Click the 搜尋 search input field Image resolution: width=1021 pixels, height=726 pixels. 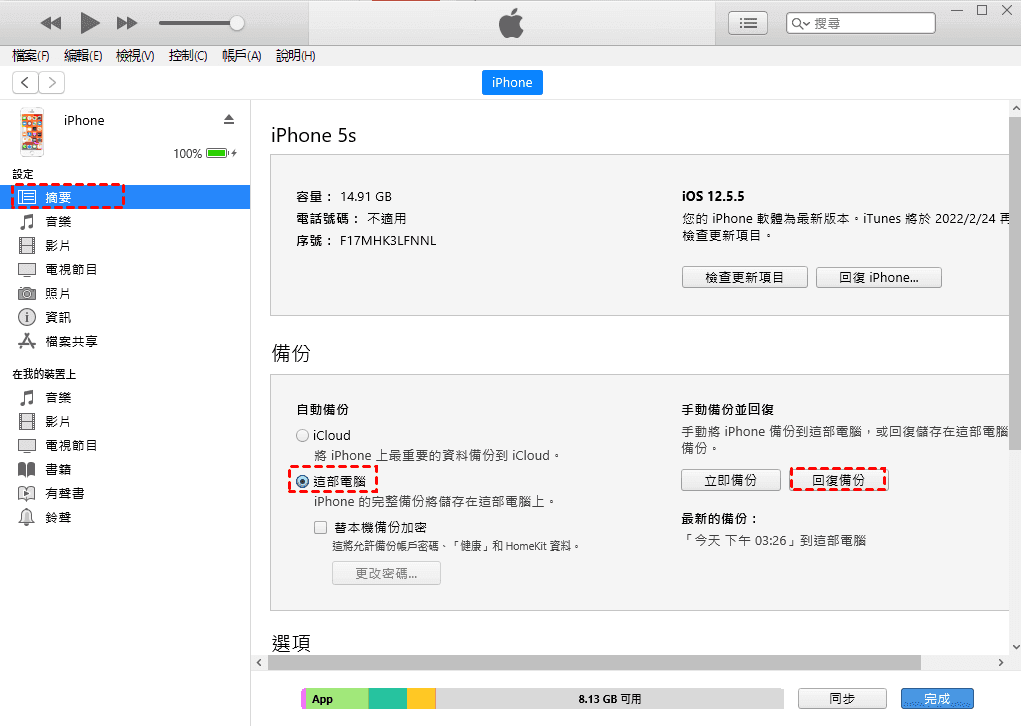pos(872,23)
